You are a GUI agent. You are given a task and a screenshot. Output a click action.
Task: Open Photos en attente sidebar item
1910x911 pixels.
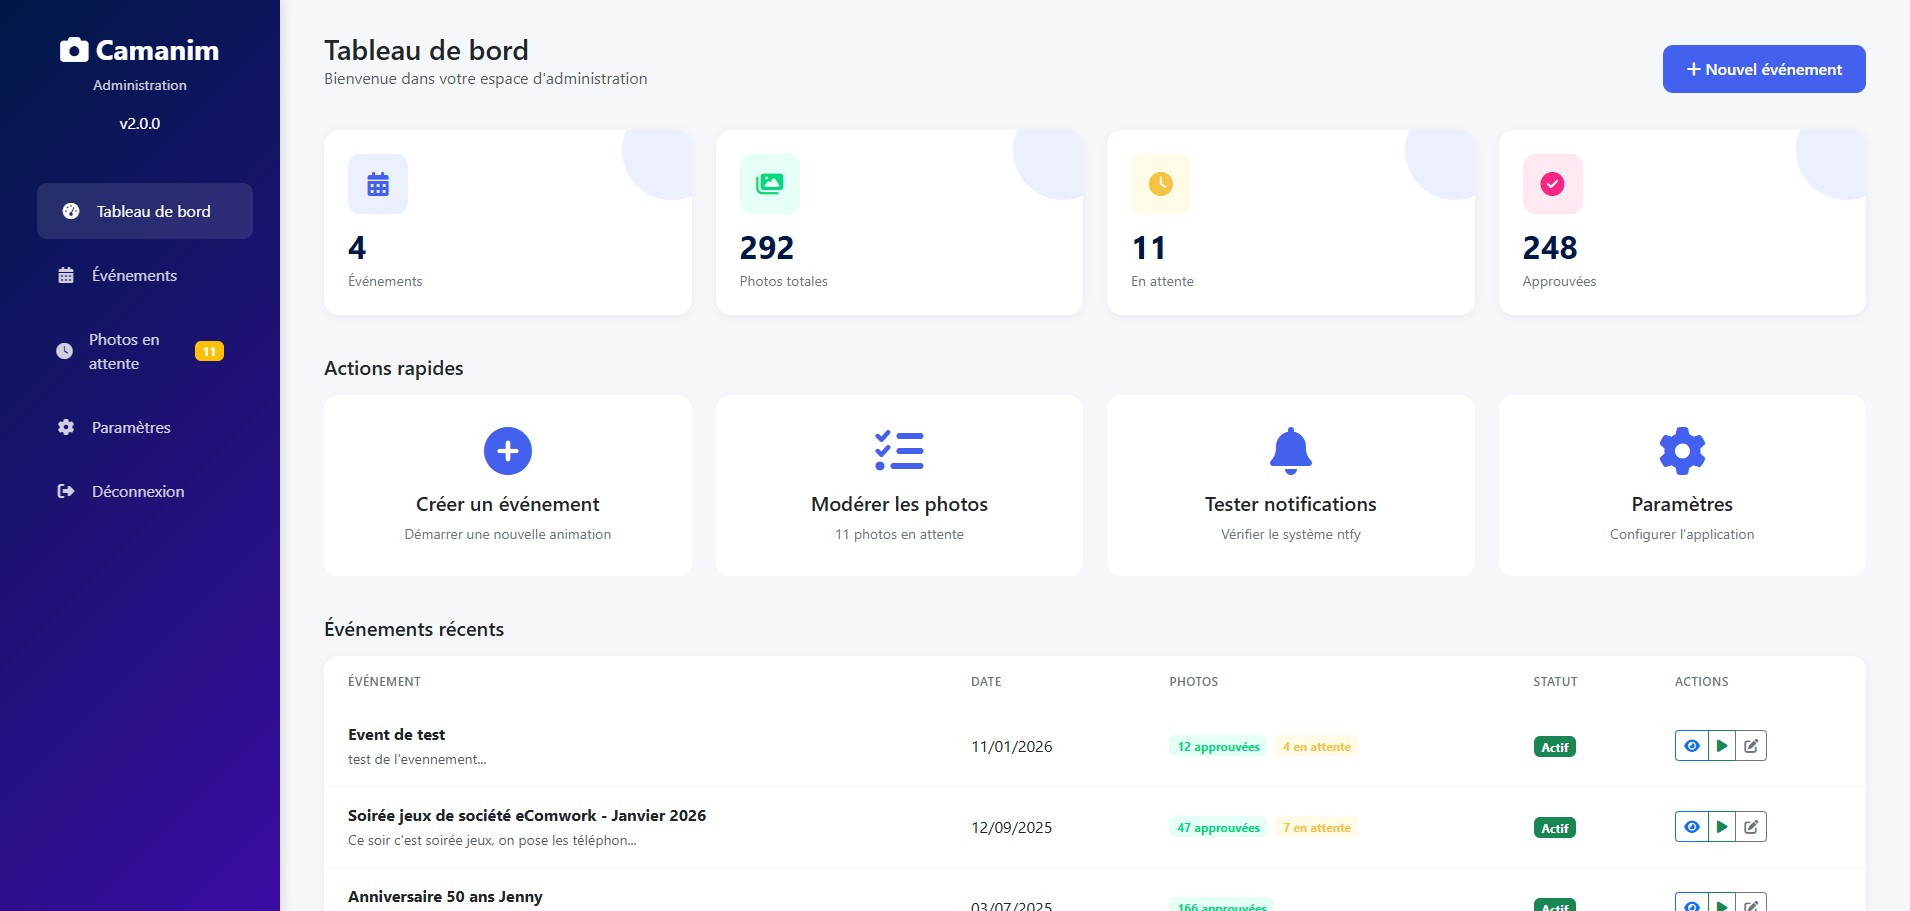124,351
